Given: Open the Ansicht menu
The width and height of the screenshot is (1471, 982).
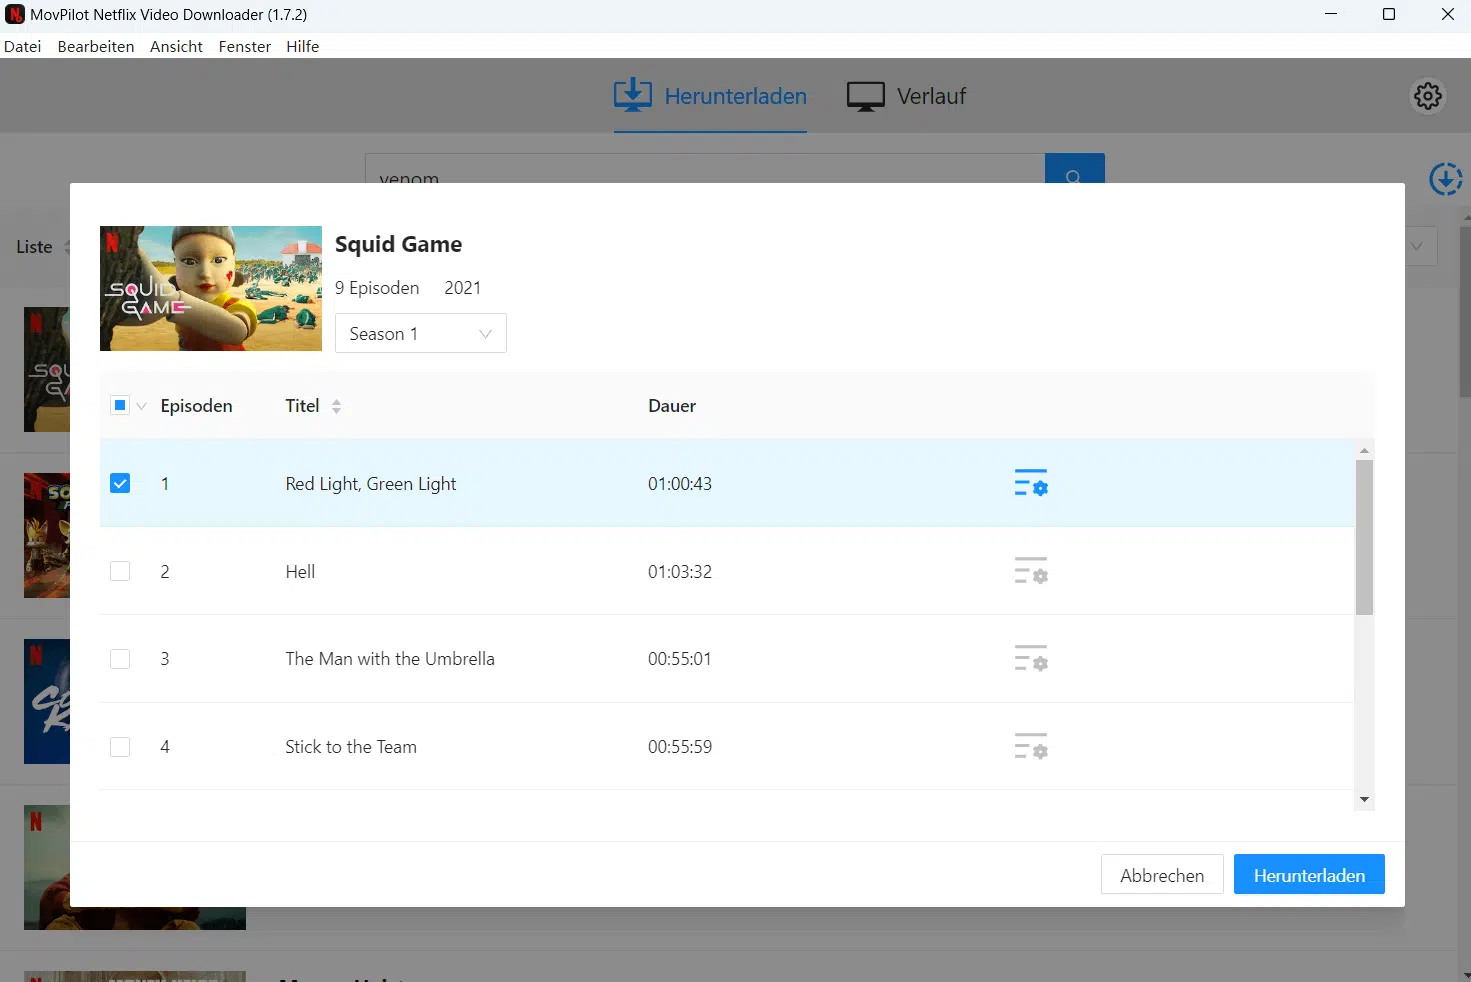Looking at the screenshot, I should pyautogui.click(x=176, y=46).
